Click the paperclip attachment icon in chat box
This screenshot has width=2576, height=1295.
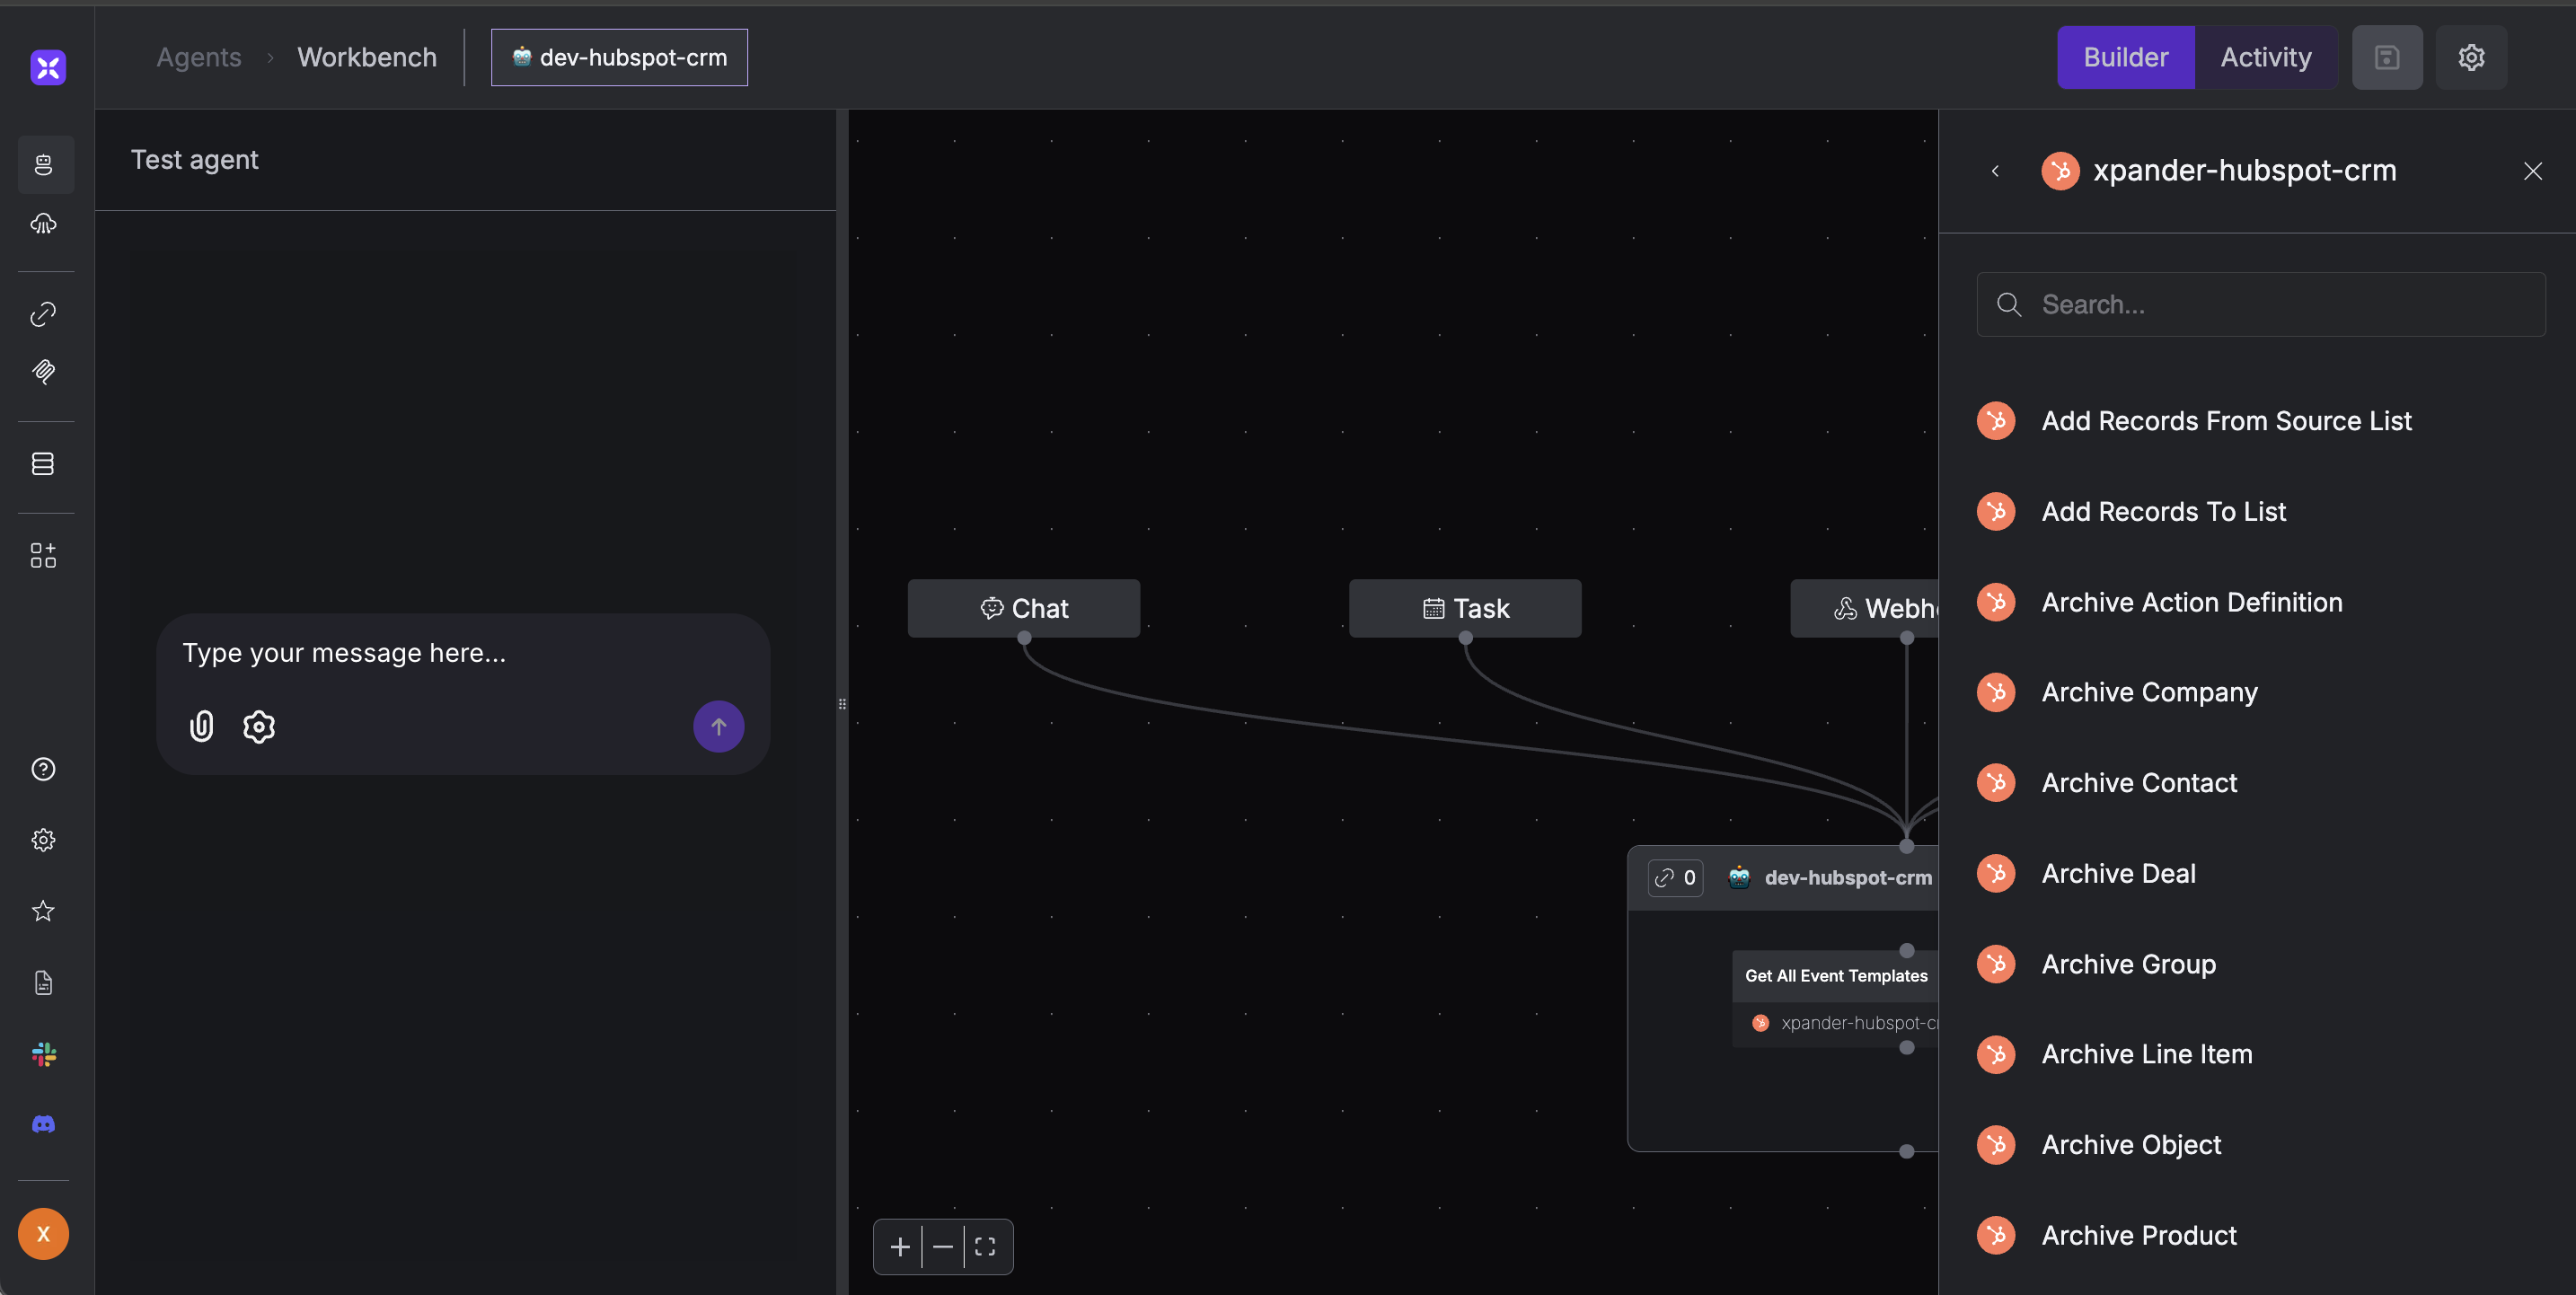[201, 726]
